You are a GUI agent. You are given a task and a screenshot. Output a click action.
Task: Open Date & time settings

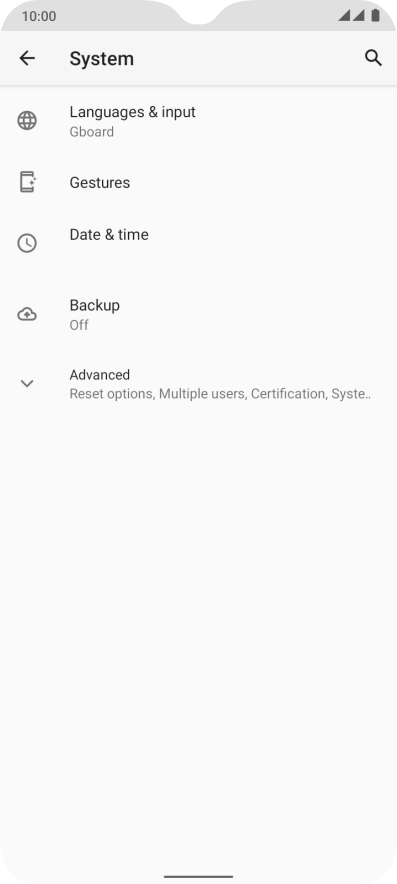[x=198, y=244]
